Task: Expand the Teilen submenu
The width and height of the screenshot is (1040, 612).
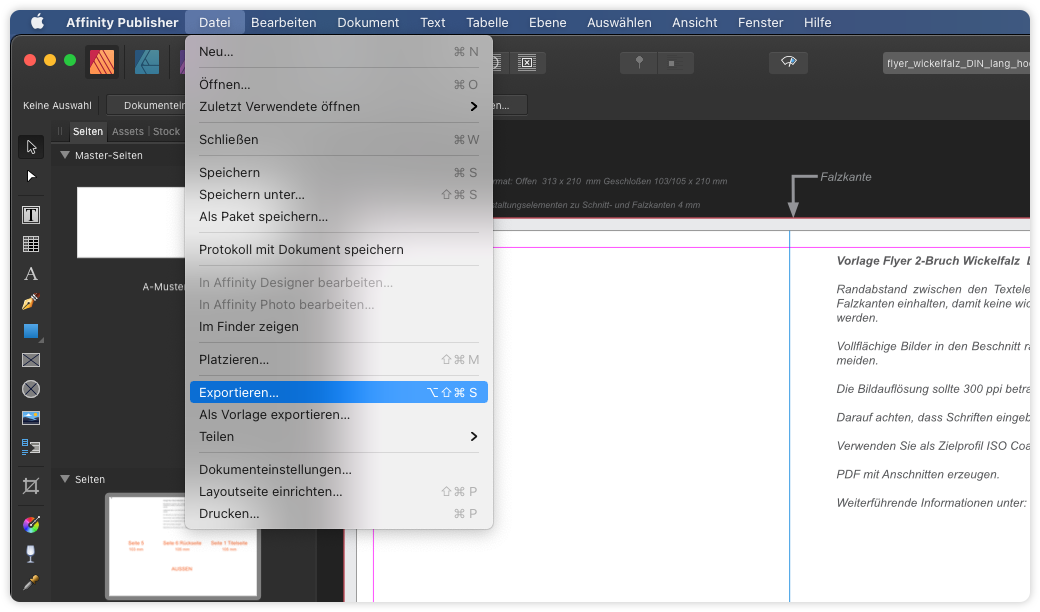Action: click(339, 436)
